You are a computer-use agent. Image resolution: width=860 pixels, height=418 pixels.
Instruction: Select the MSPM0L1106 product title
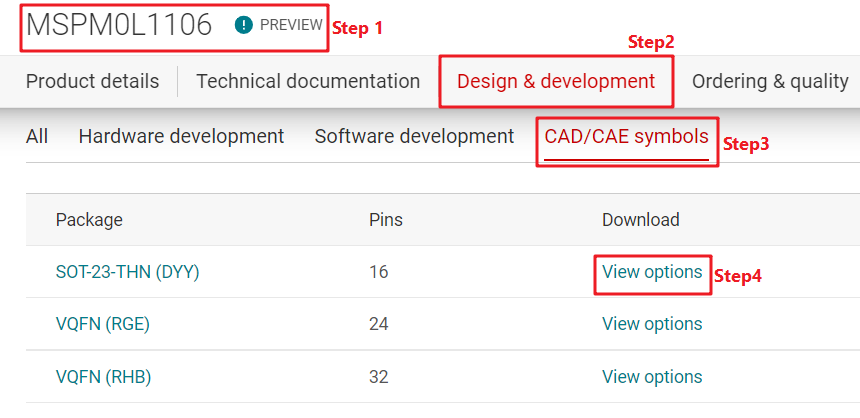(x=119, y=26)
